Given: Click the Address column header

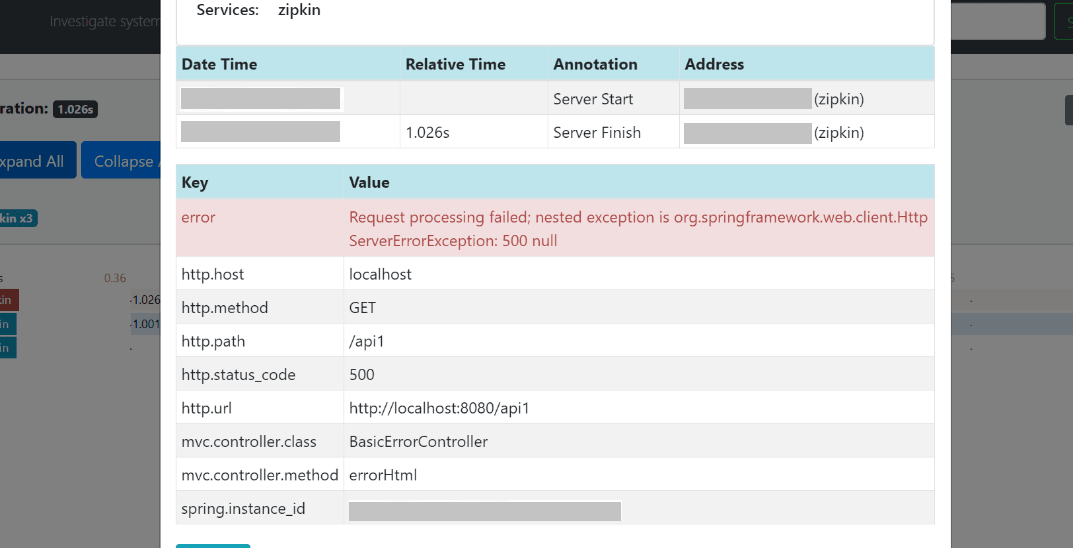Looking at the screenshot, I should click(714, 64).
